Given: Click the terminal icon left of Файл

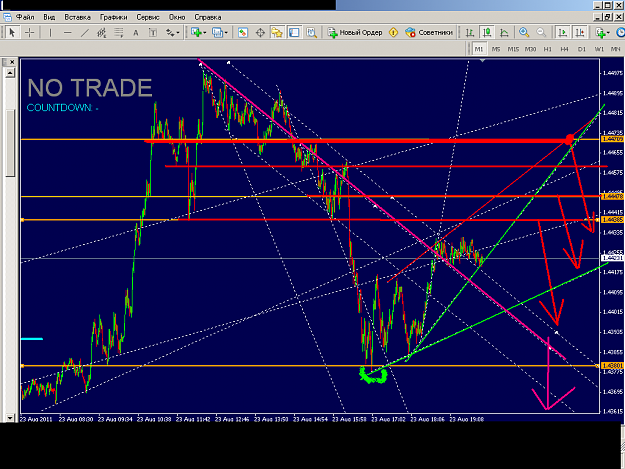Looking at the screenshot, I should click(7, 17).
